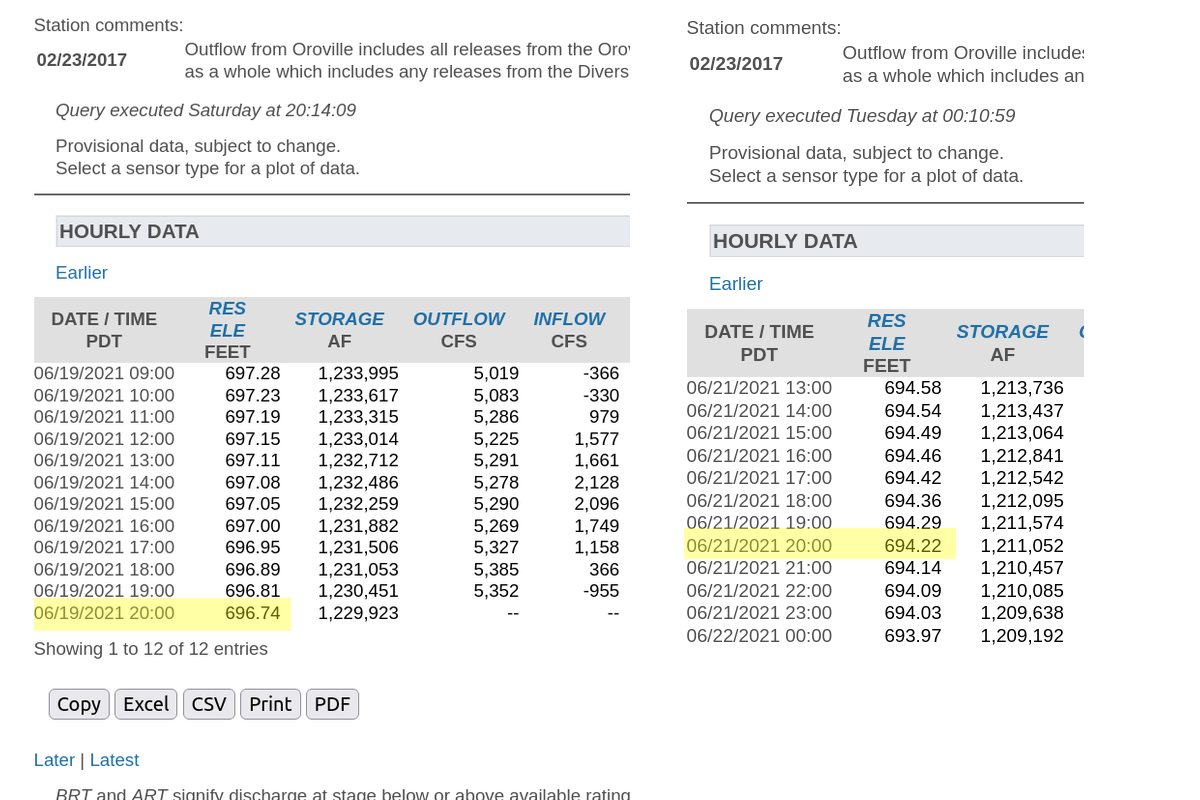Select left DATE / TIME PDT column header

point(104,330)
